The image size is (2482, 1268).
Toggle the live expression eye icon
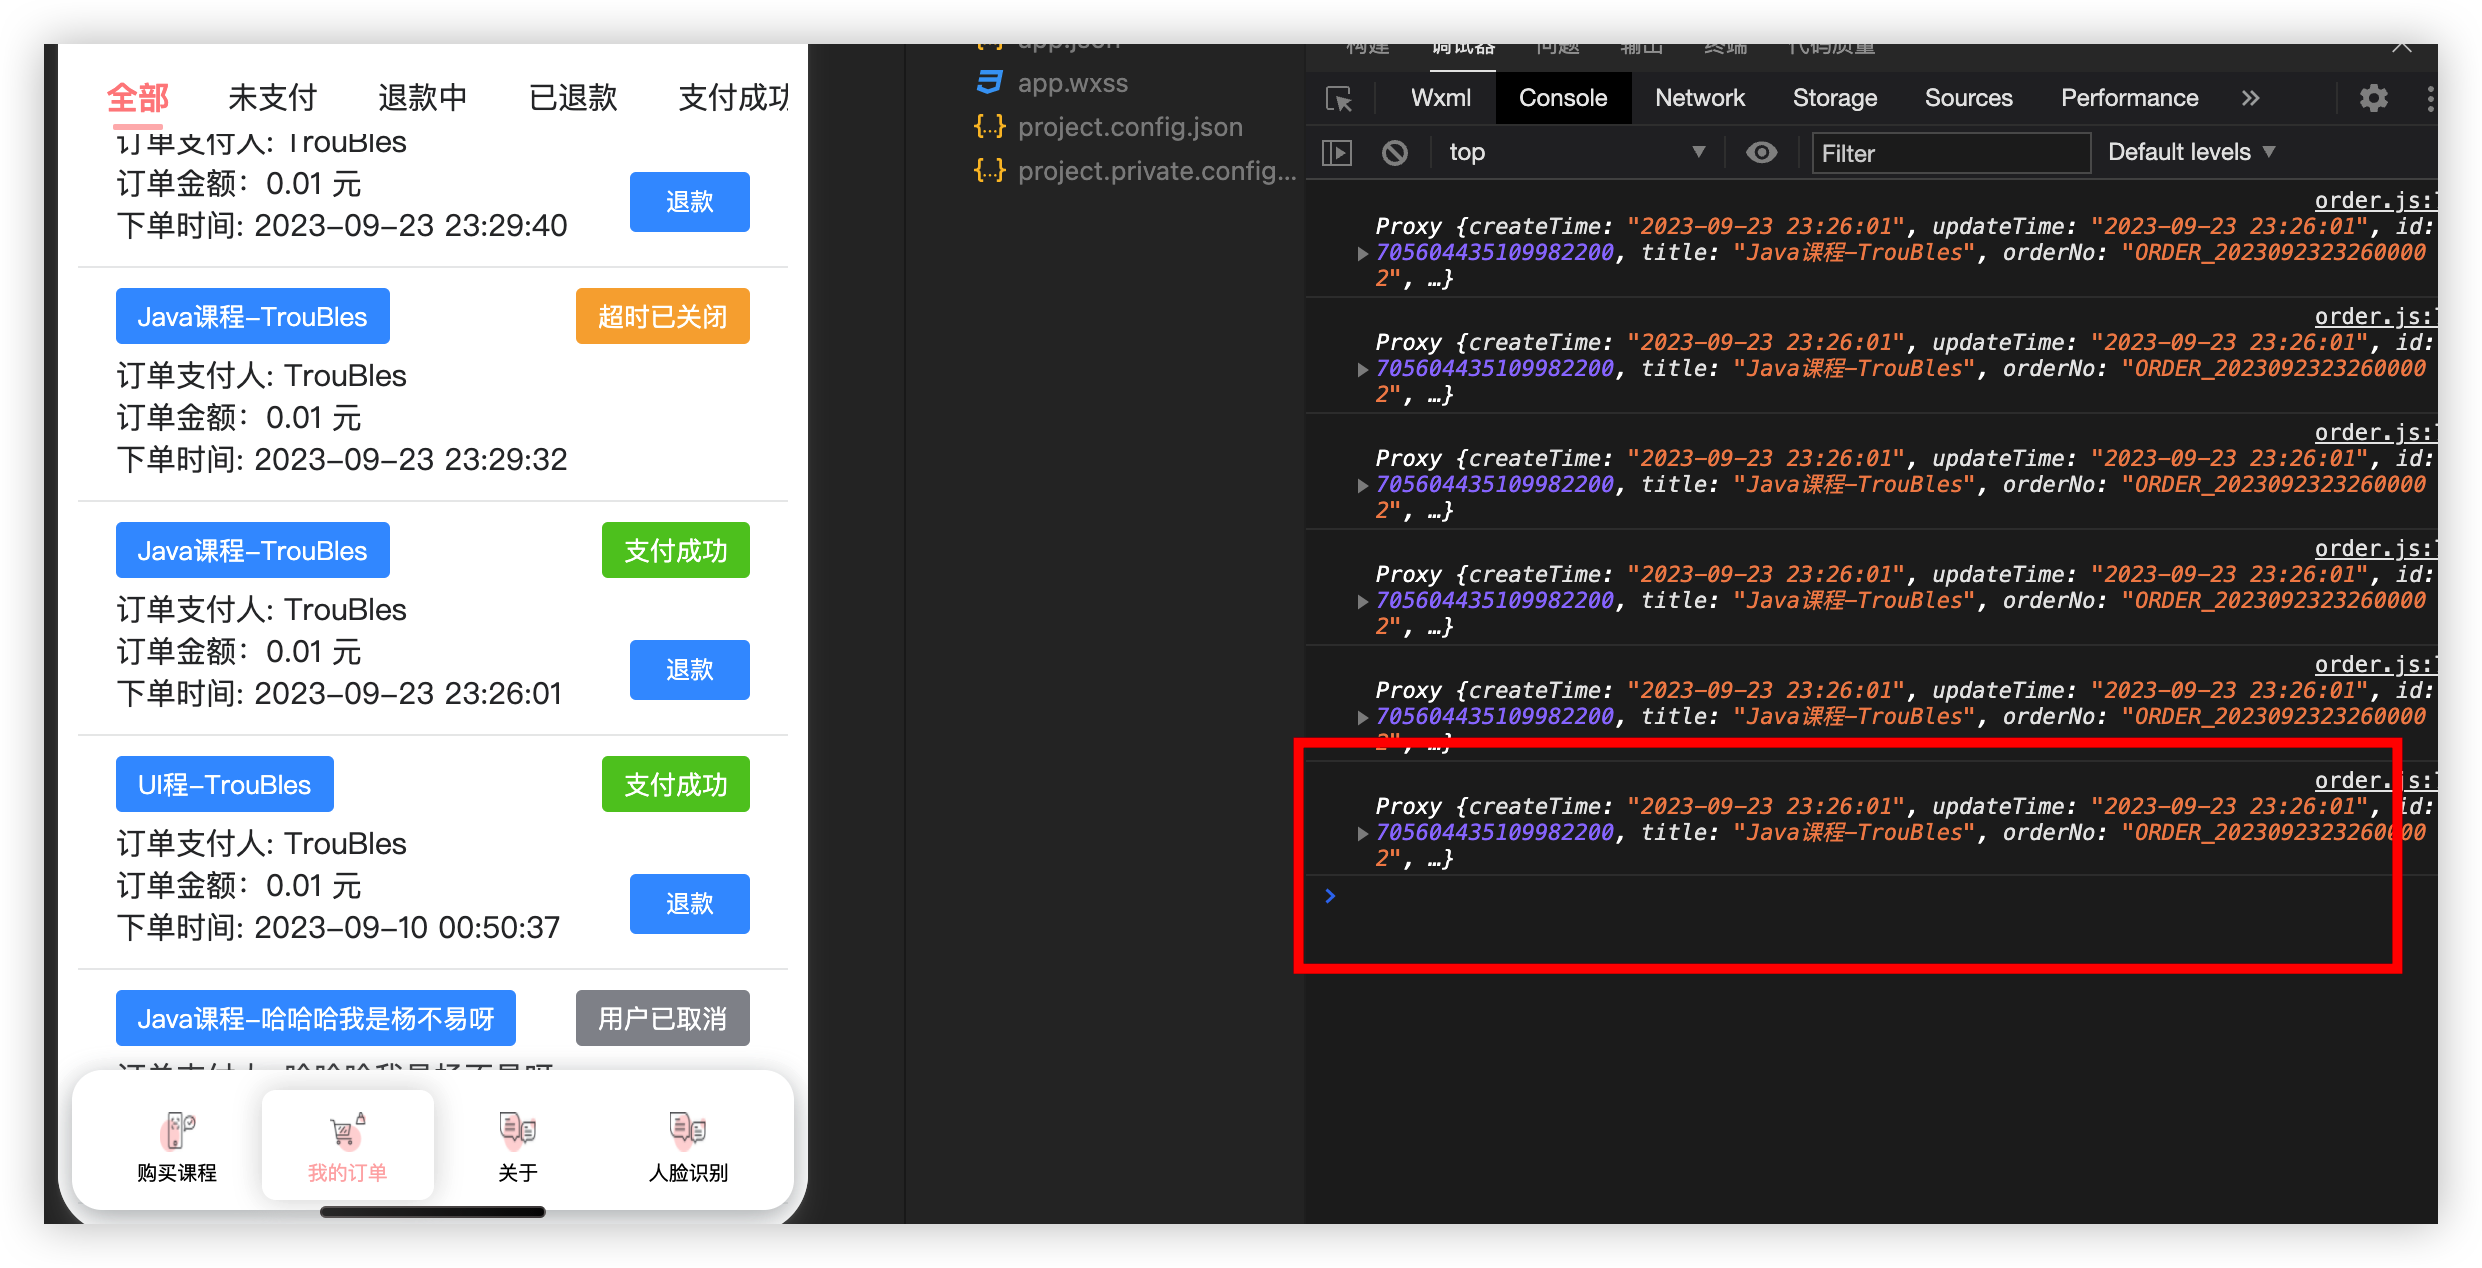[x=1761, y=152]
